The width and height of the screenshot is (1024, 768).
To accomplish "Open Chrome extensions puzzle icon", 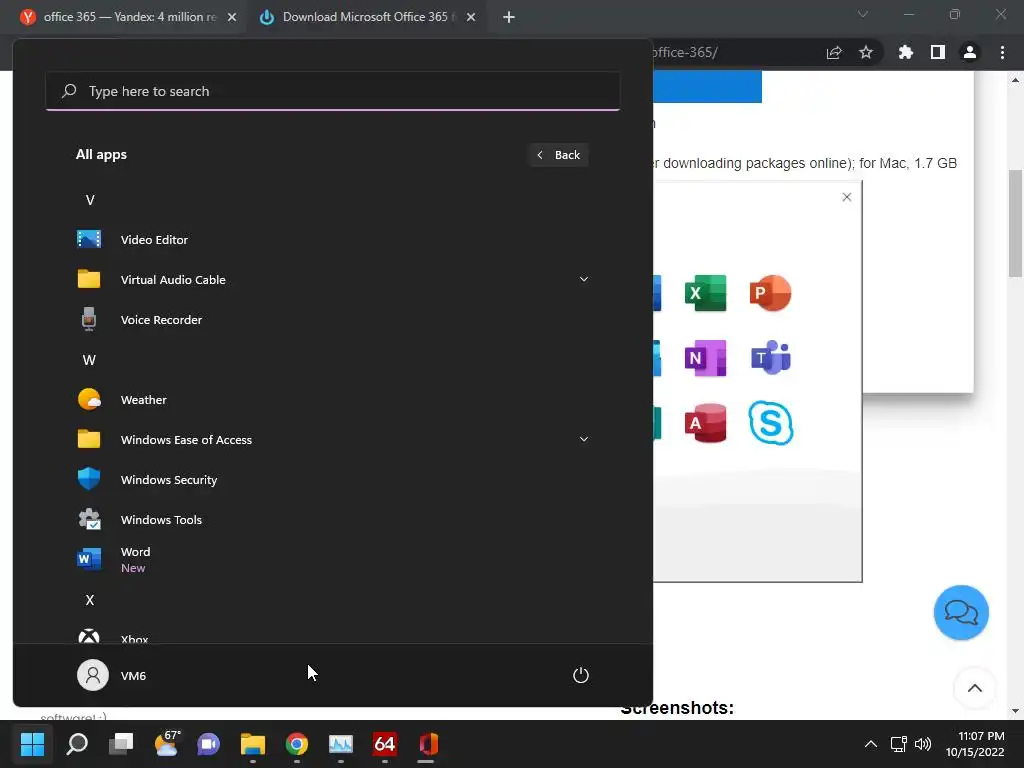I will coord(905,52).
